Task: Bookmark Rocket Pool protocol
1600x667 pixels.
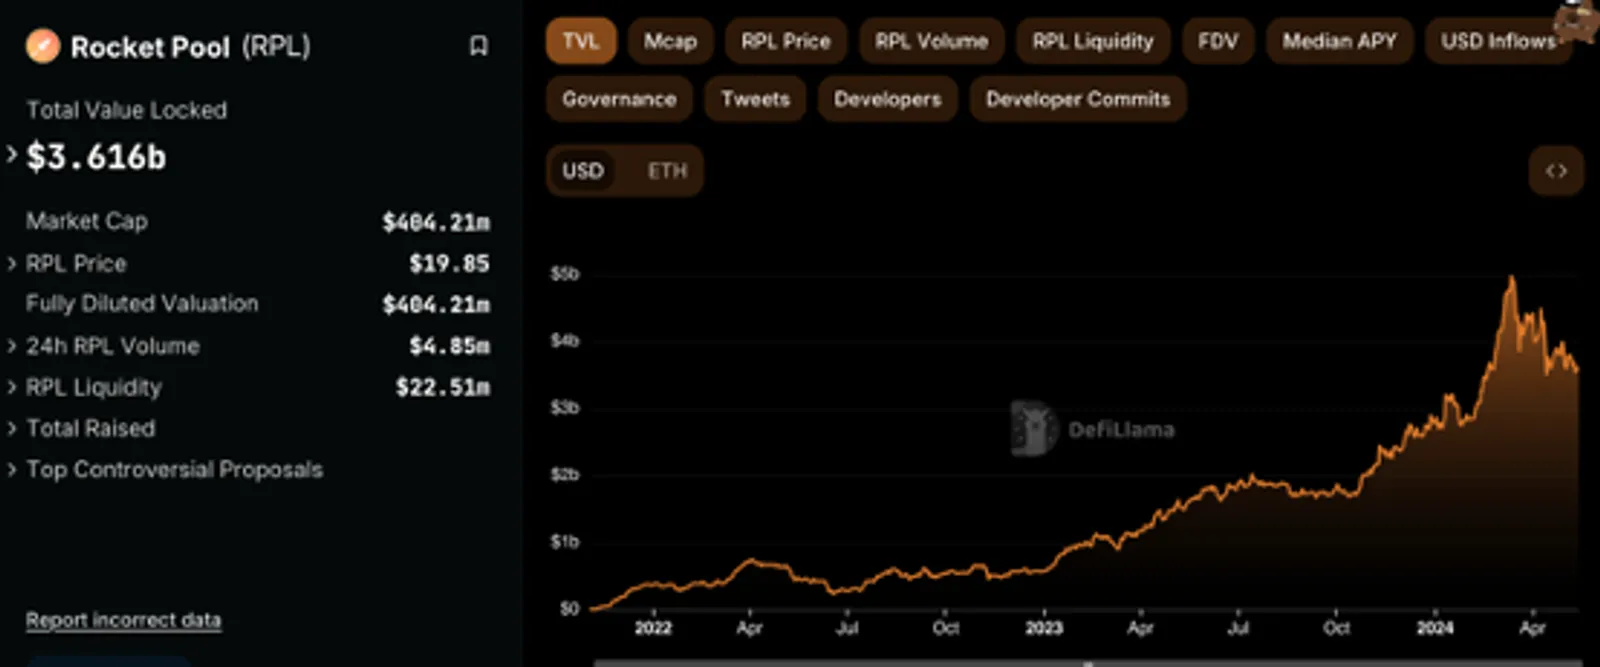Action: (x=478, y=46)
